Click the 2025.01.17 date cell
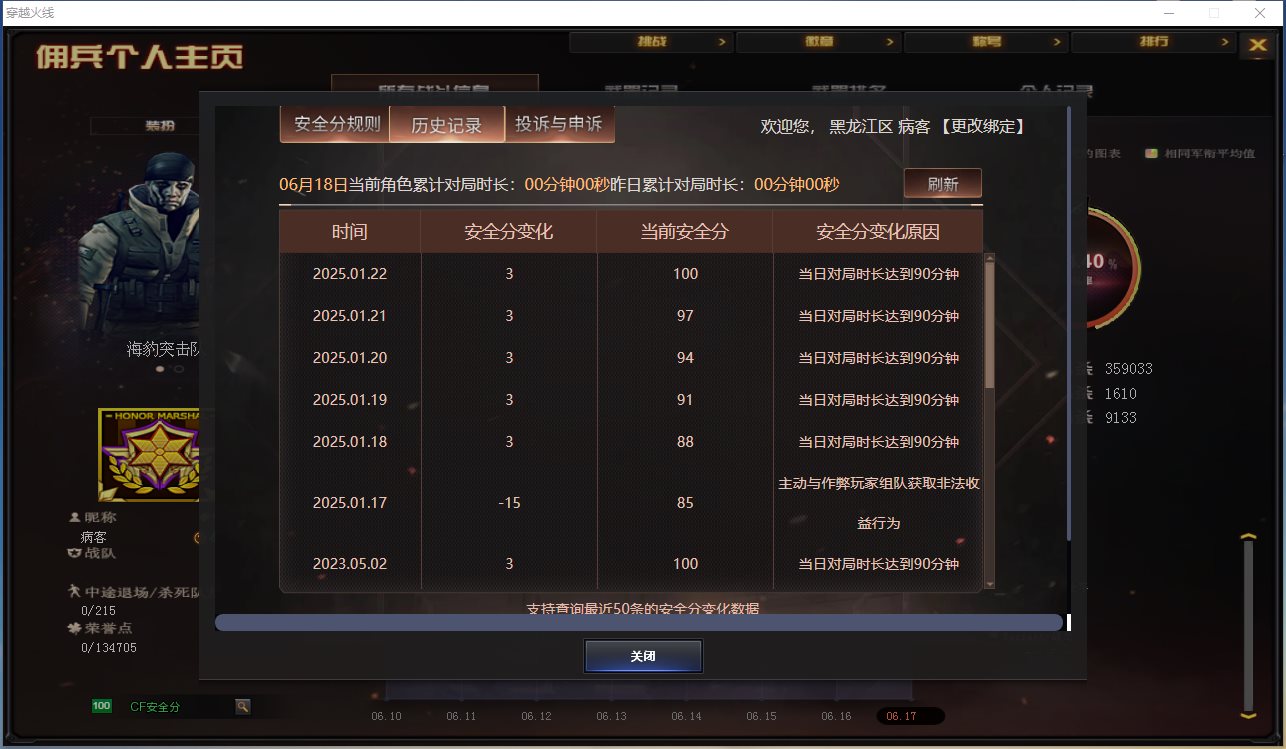1286x749 pixels. tap(350, 503)
